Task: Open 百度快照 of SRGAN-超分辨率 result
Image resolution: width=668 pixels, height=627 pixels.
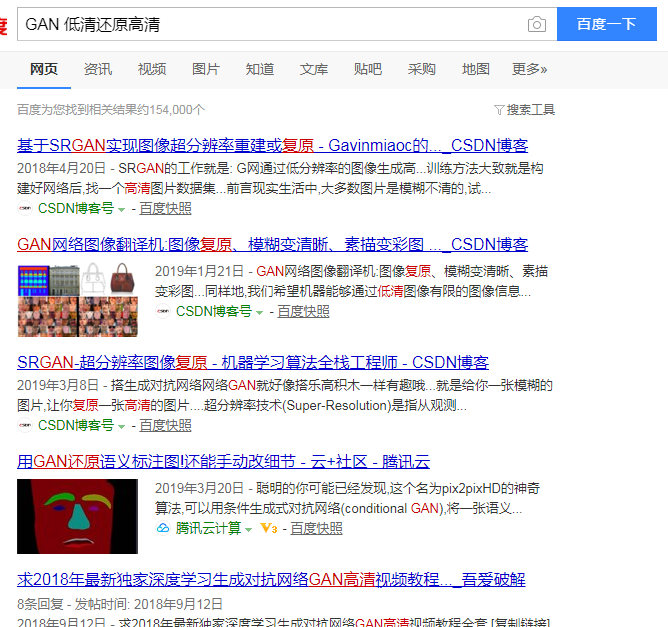Action: 165,425
